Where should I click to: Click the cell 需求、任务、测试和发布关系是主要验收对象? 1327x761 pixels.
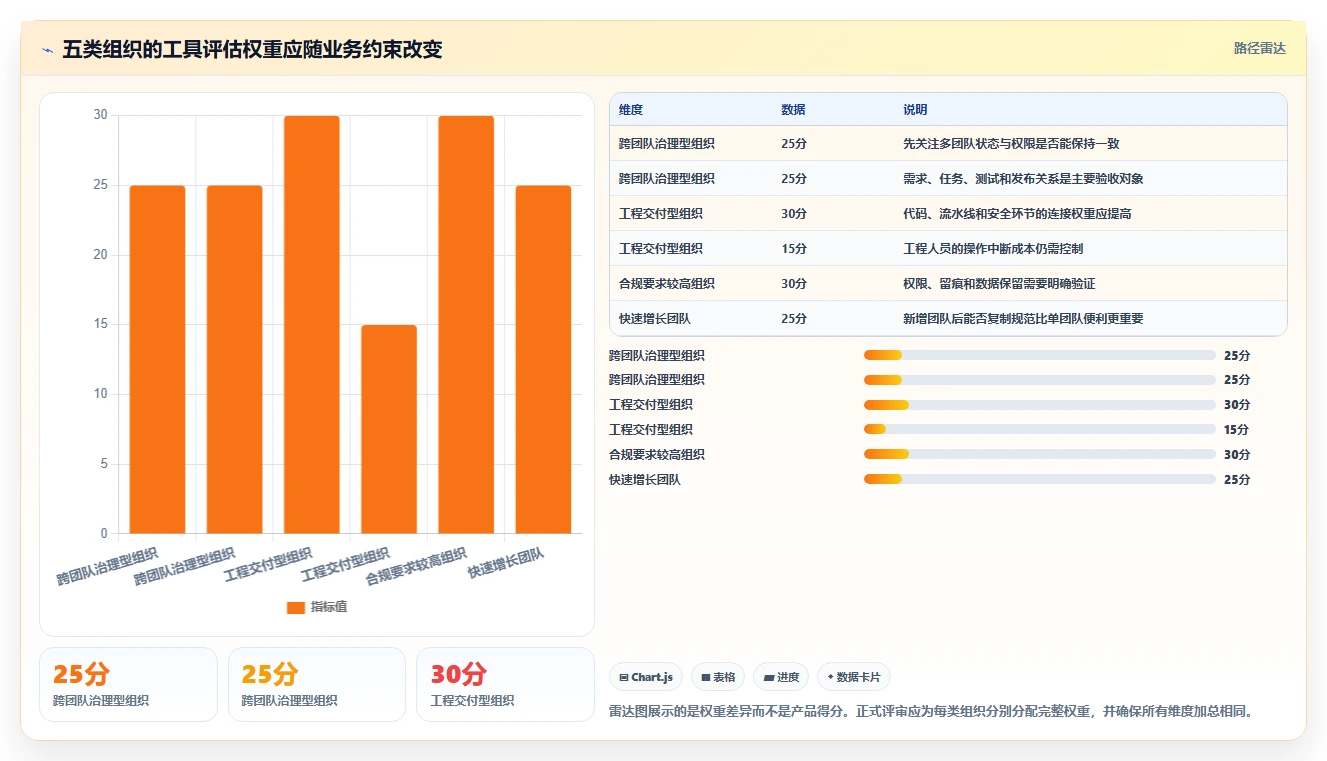[x=1023, y=179]
